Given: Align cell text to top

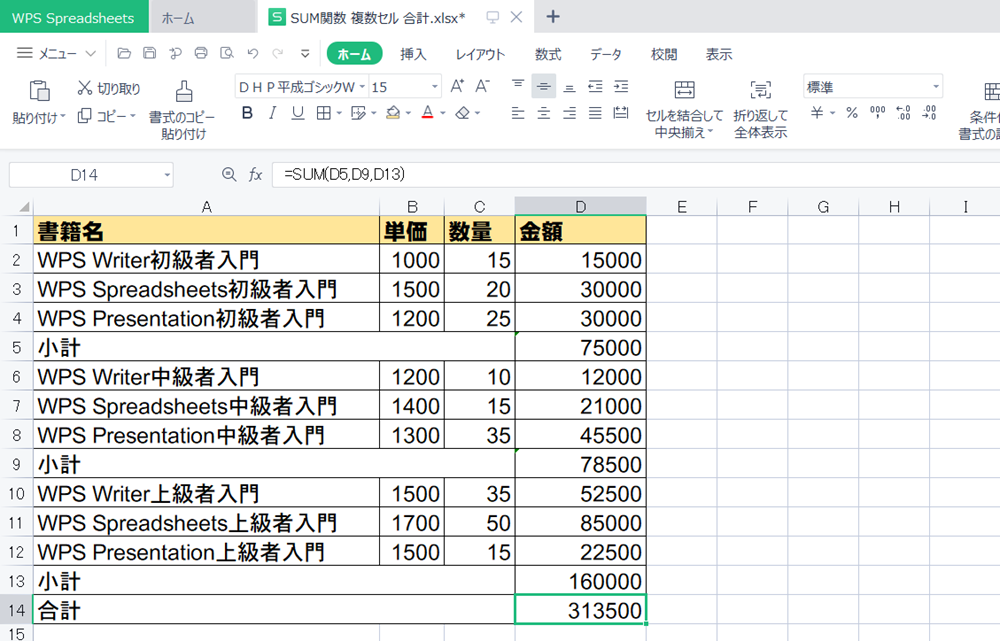Looking at the screenshot, I should click(518, 85).
